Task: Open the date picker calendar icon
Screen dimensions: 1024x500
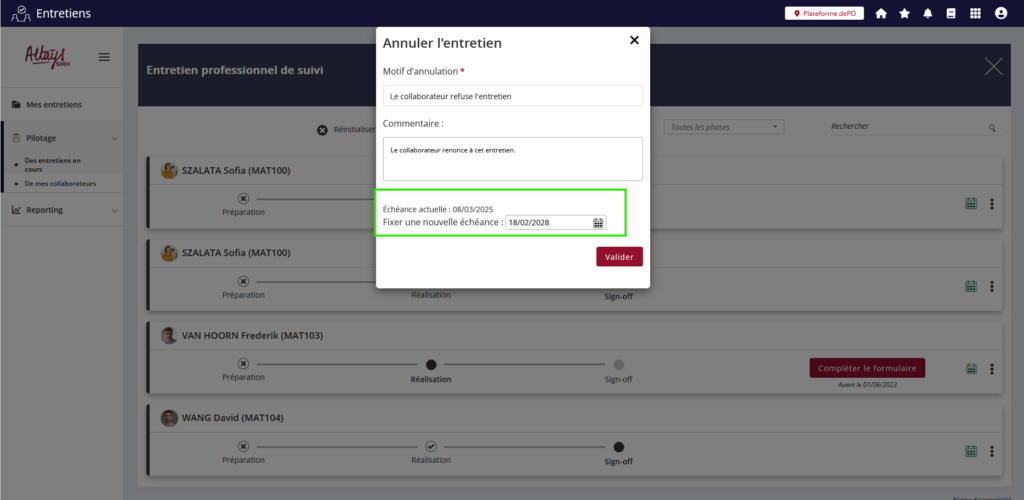Action: point(598,223)
